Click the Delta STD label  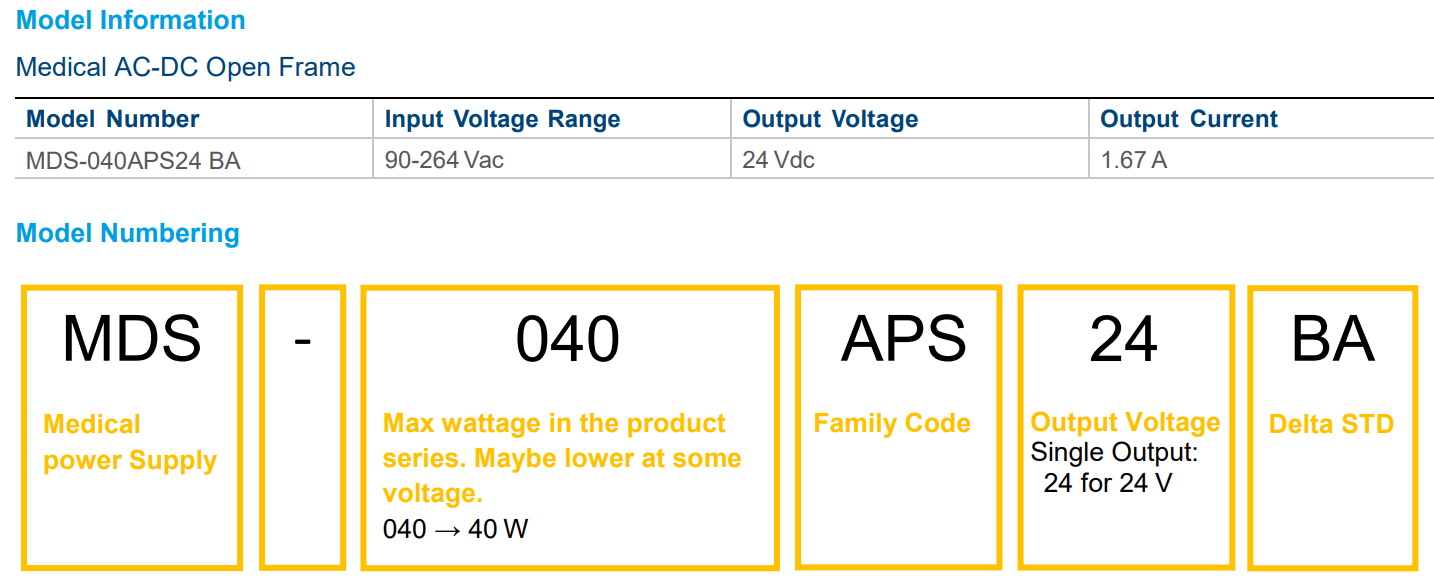(1331, 424)
